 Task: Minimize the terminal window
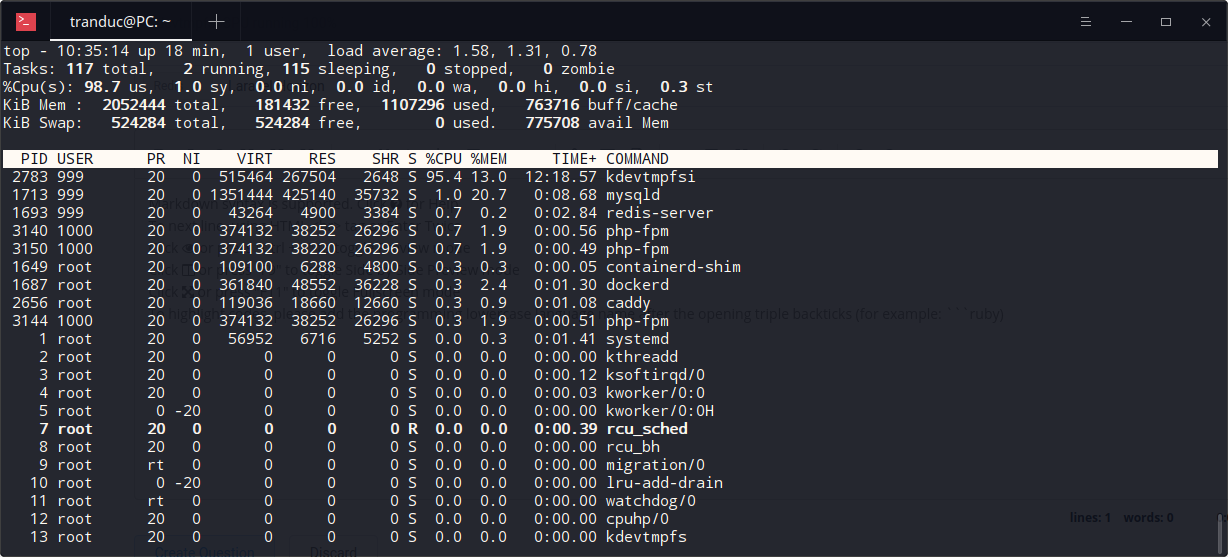[x=1126, y=22]
